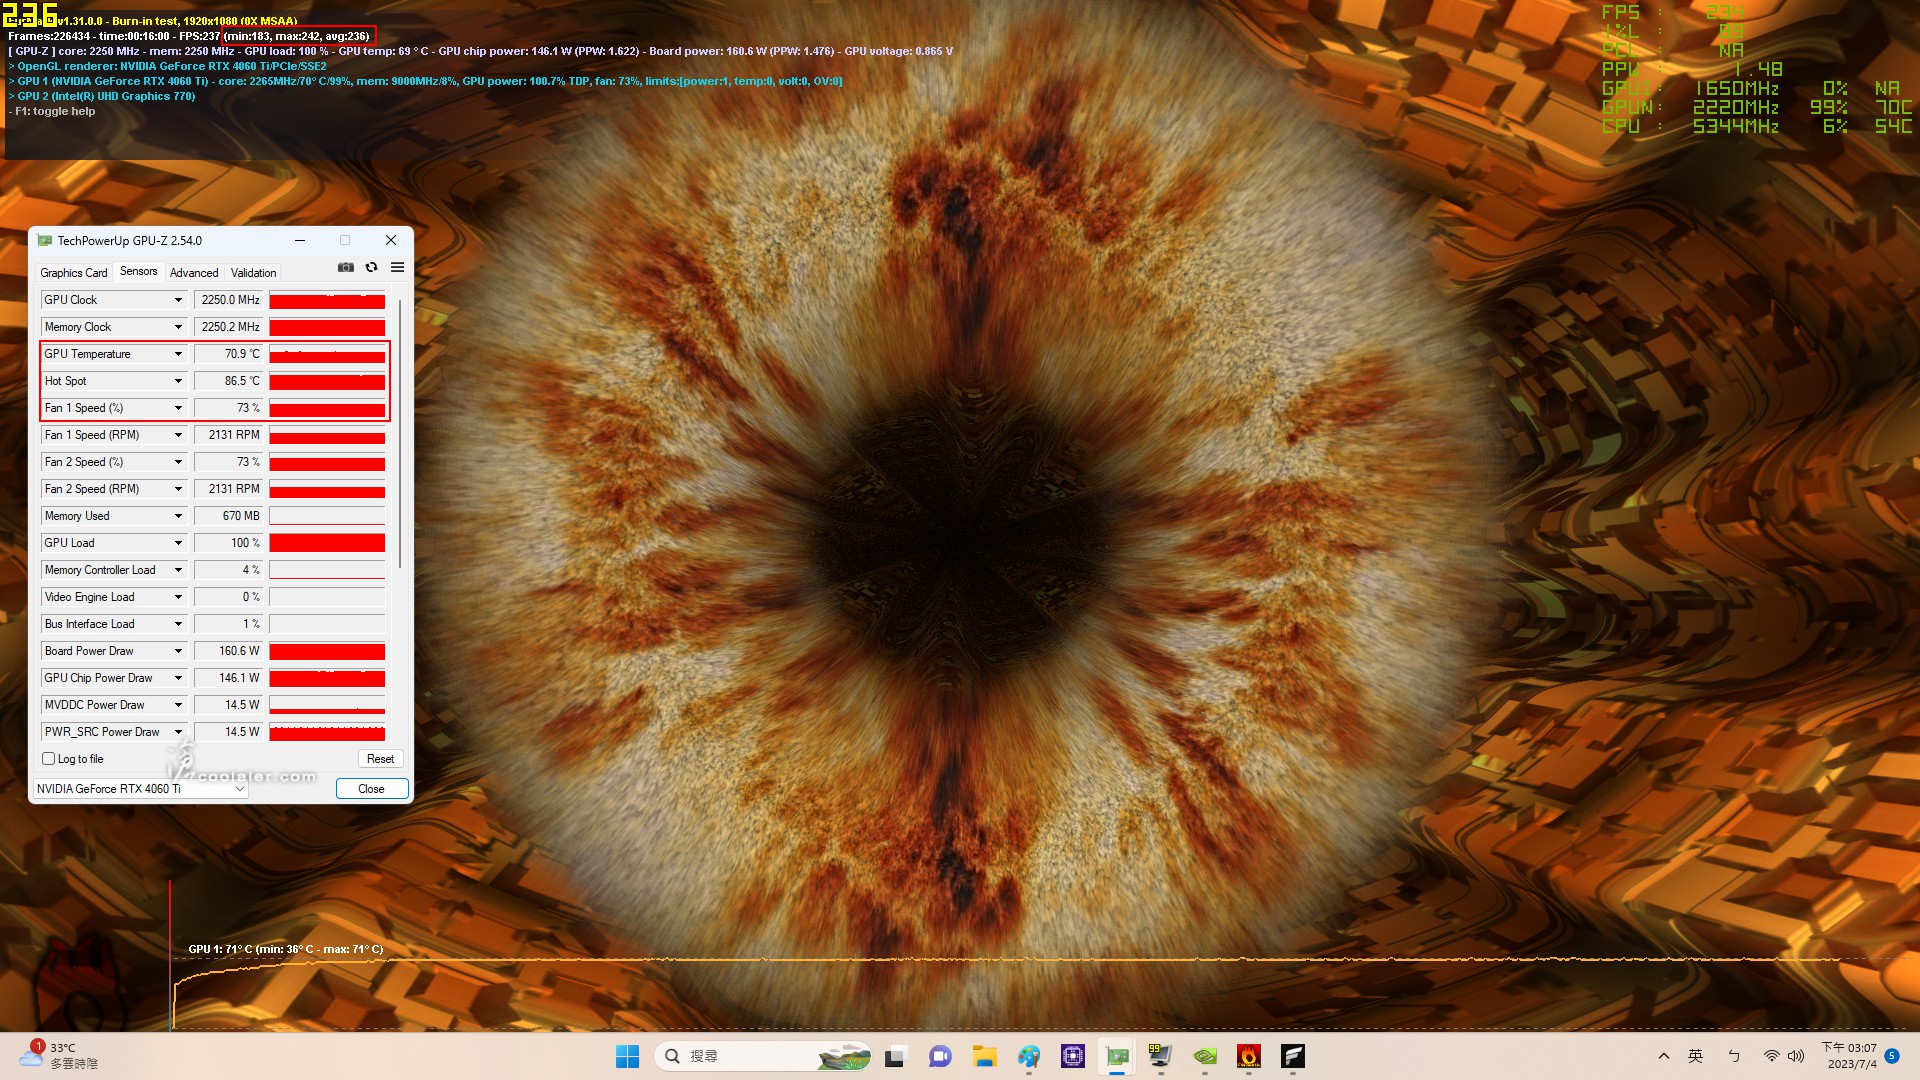The image size is (1920, 1080).
Task: Click the GPU-Z refresh icon
Action: [x=372, y=267]
